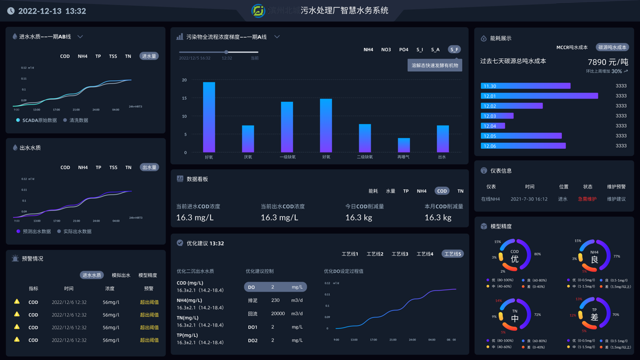640x360 pixels.
Task: Click the red 急需维护 status
Action: point(587,199)
